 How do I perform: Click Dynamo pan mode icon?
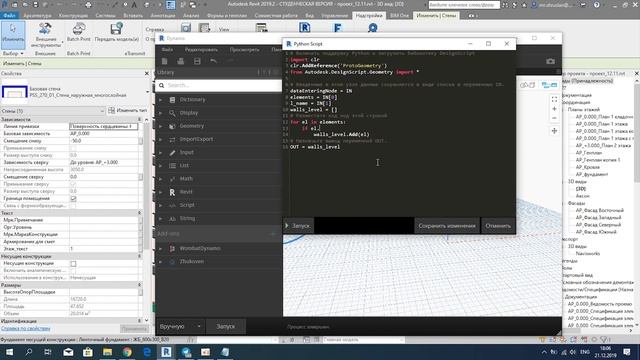[554, 131]
